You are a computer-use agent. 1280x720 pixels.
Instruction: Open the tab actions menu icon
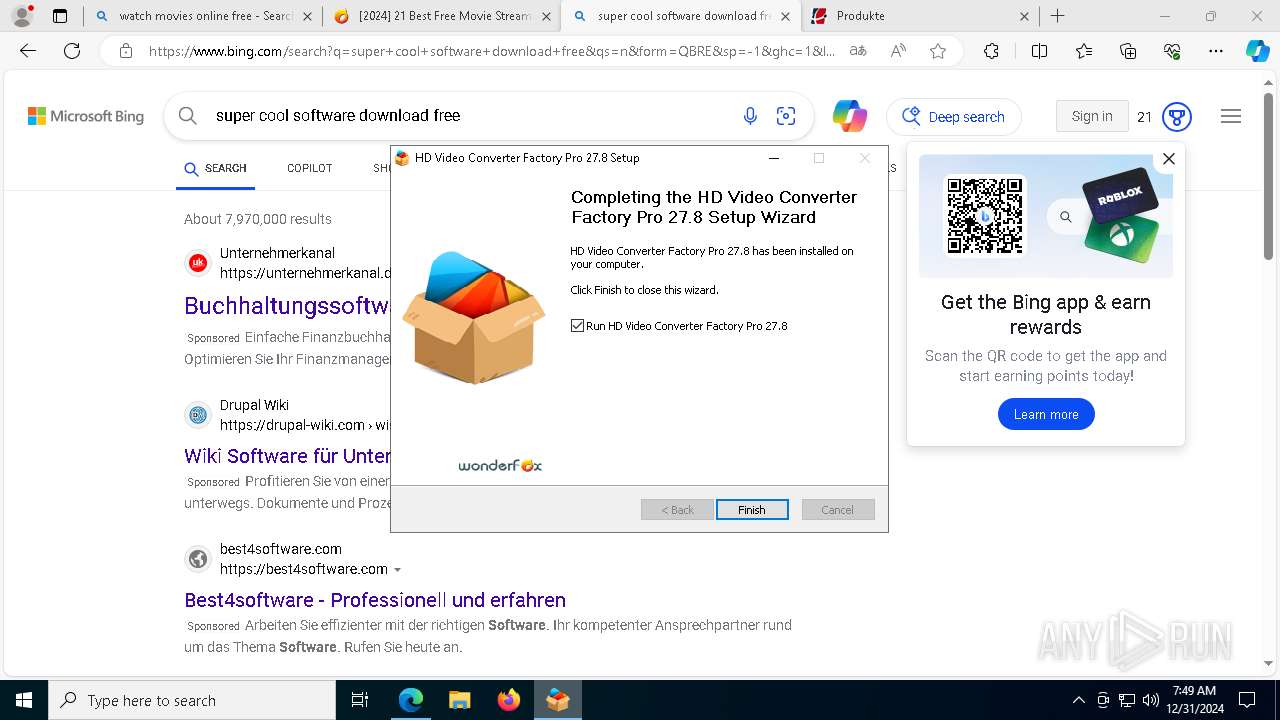60,16
